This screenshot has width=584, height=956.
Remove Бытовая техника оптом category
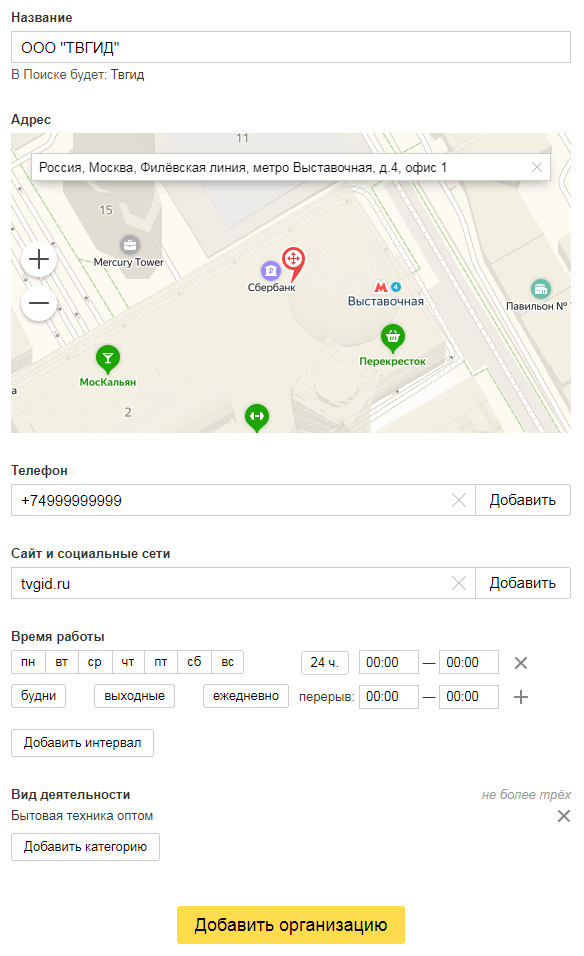click(x=564, y=816)
